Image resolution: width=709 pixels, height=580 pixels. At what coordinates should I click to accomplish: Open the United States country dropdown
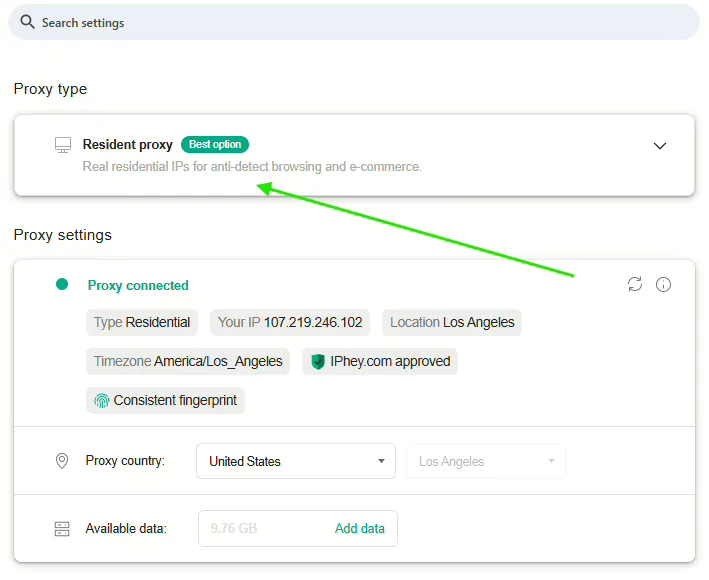point(296,461)
